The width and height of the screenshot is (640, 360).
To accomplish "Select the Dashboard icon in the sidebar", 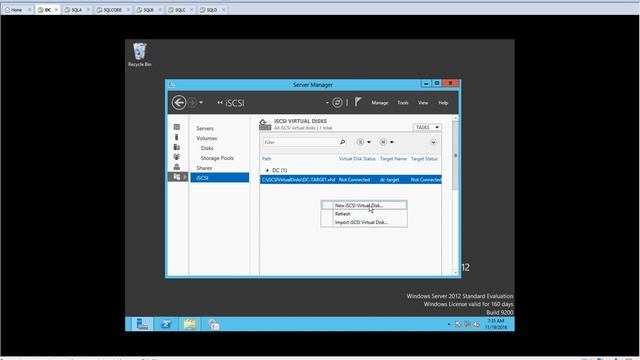I will [x=177, y=127].
